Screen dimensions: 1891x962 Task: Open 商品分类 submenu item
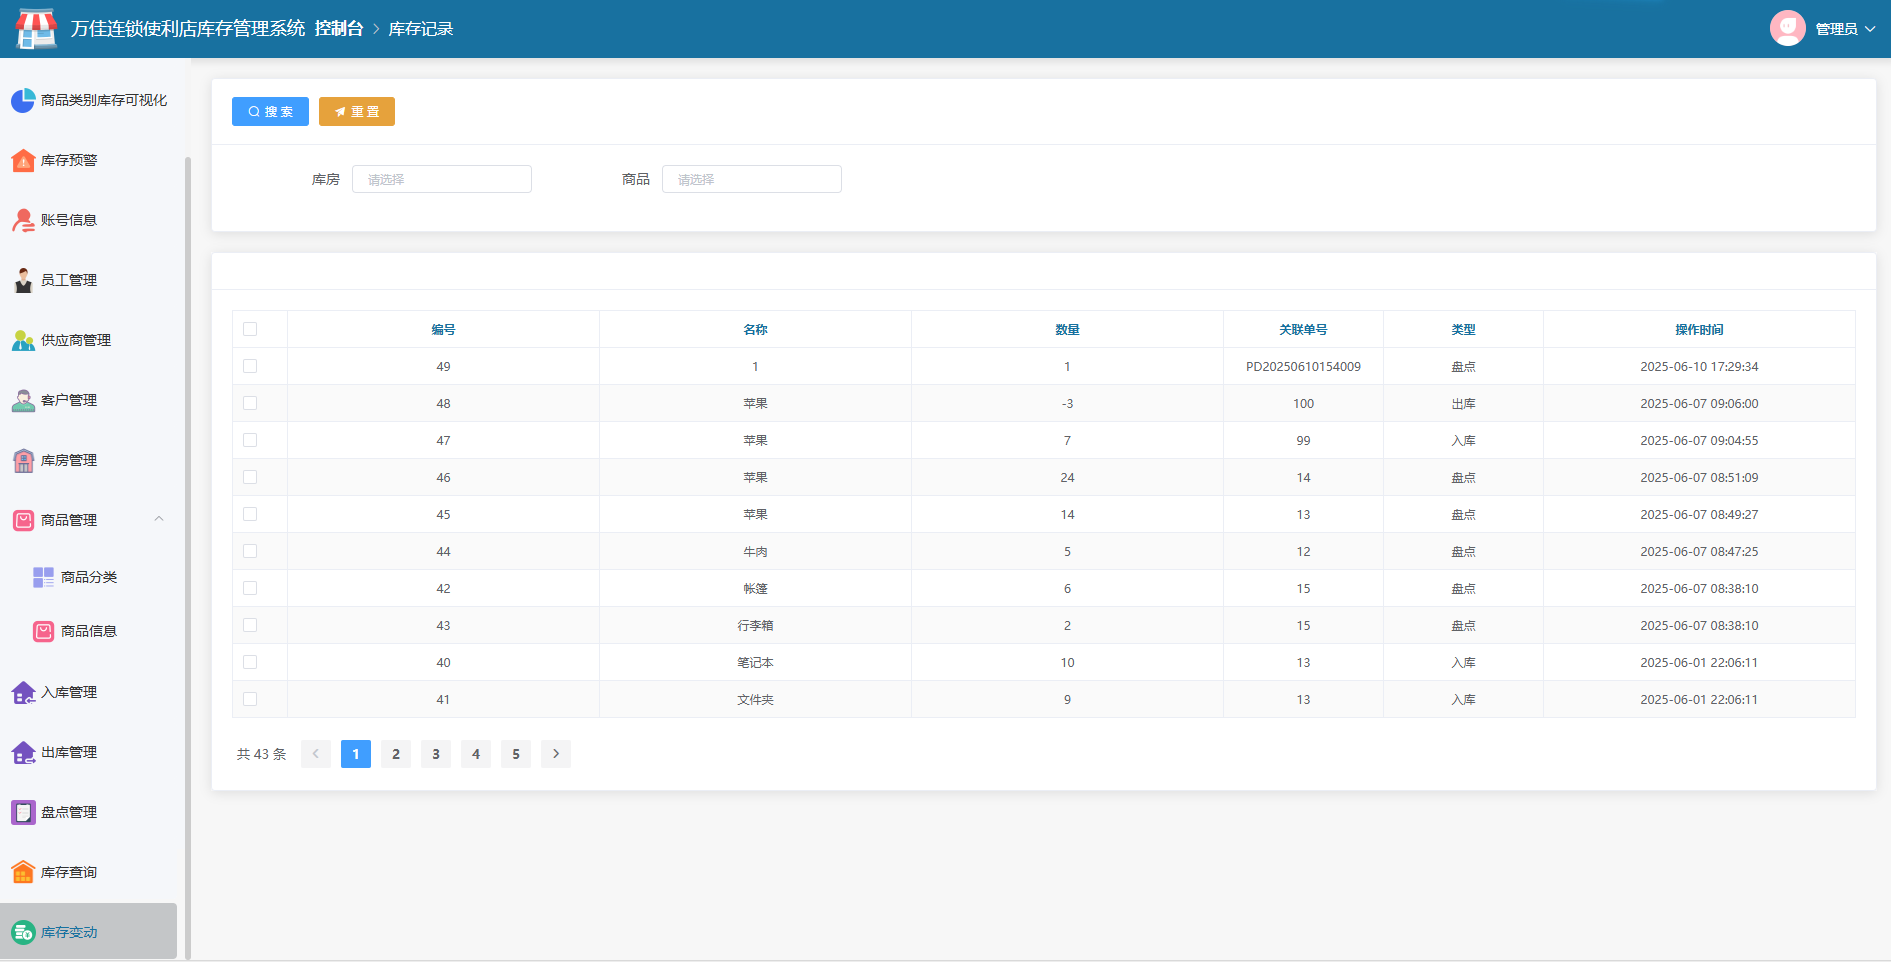coord(88,577)
